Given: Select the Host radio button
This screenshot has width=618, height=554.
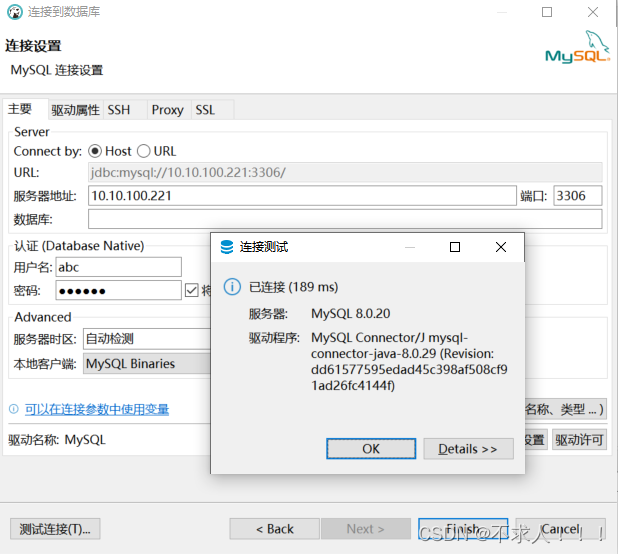Looking at the screenshot, I should pos(95,151).
